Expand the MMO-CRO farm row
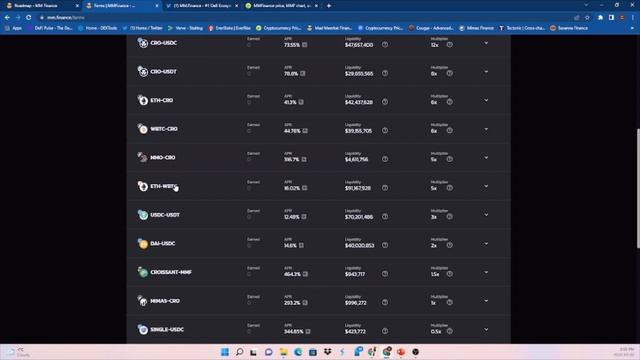This screenshot has width=640, height=360. (x=486, y=158)
